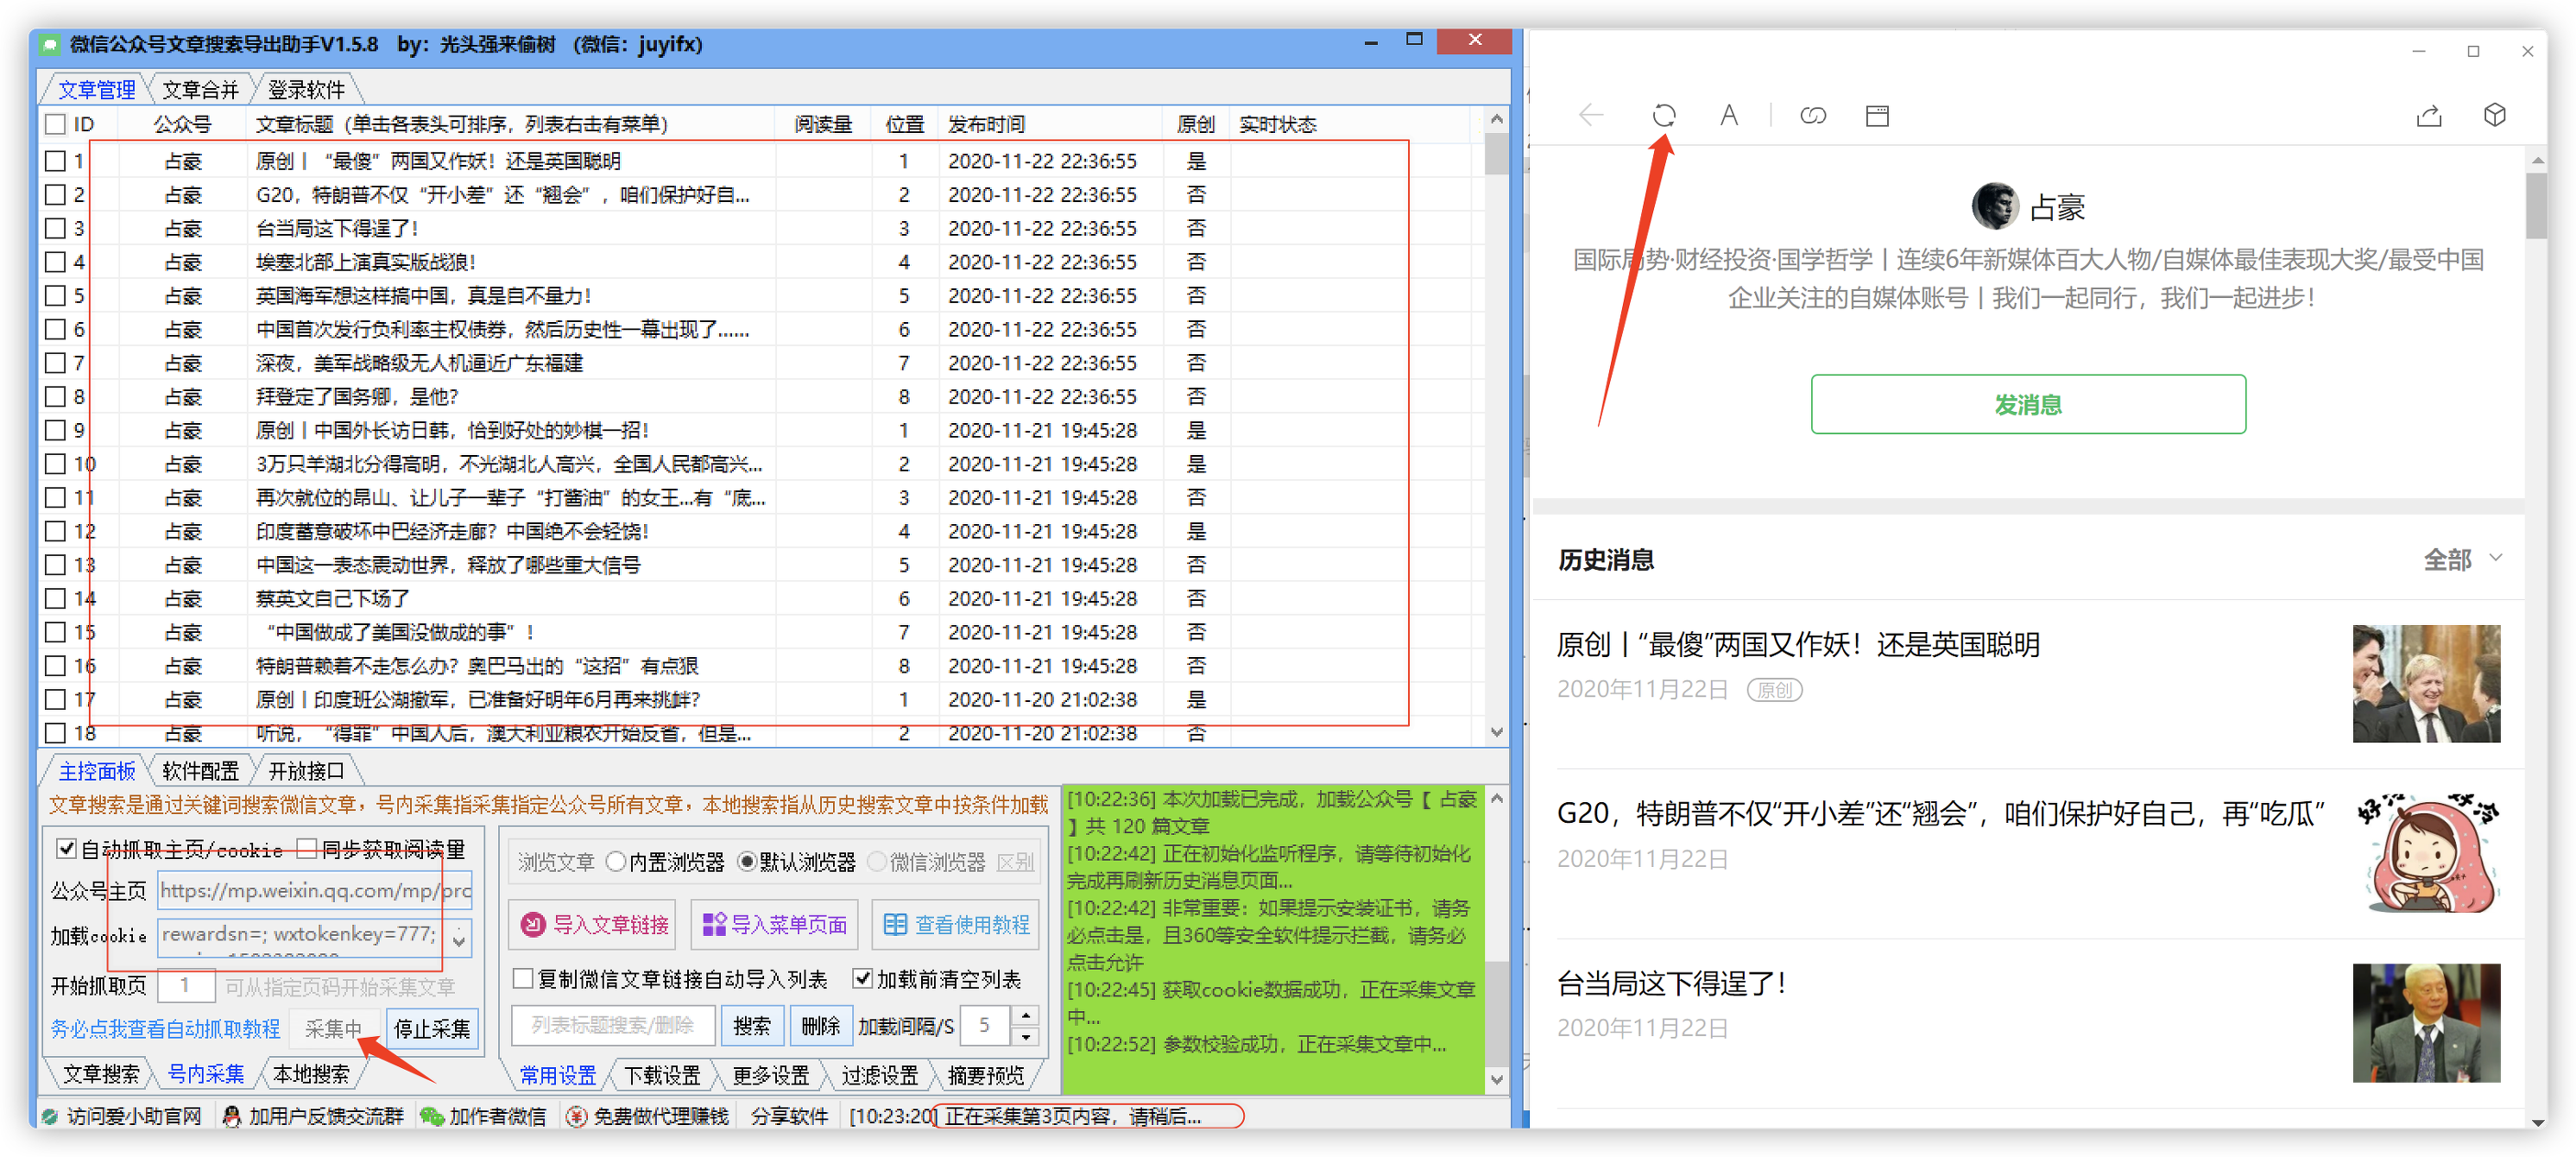
Task: Enable 复制微信文章链接自动导入列表 checkbox
Action: coord(522,978)
